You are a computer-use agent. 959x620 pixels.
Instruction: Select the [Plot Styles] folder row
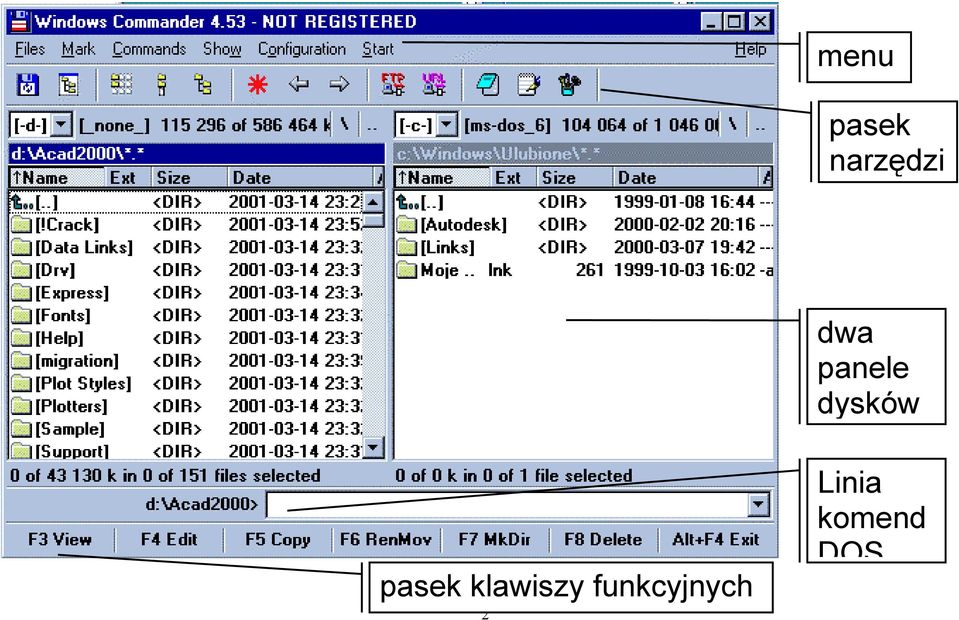pyautogui.click(x=187, y=383)
